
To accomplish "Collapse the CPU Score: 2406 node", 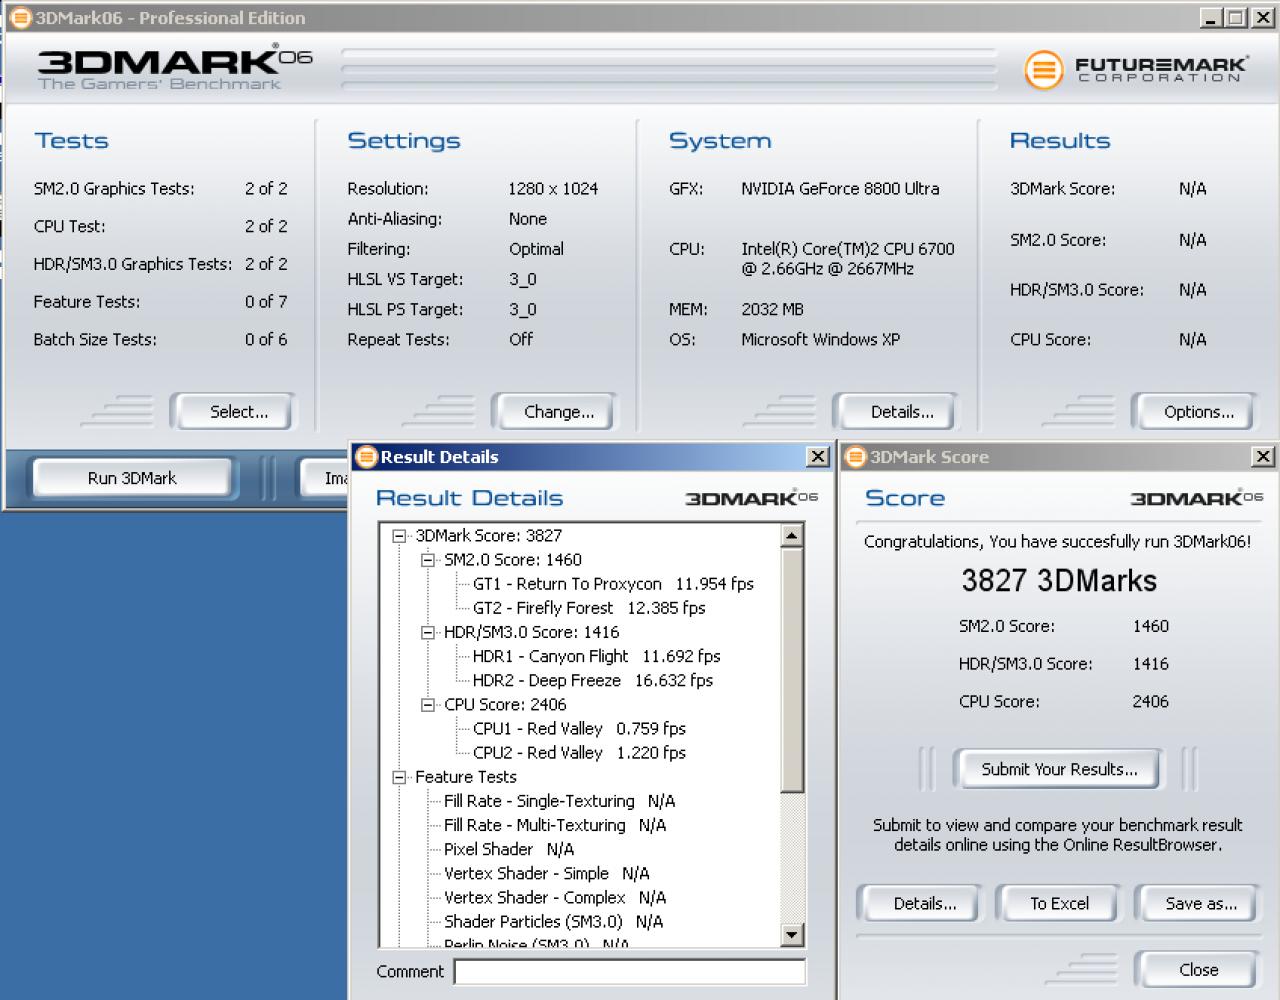I will pos(428,705).
